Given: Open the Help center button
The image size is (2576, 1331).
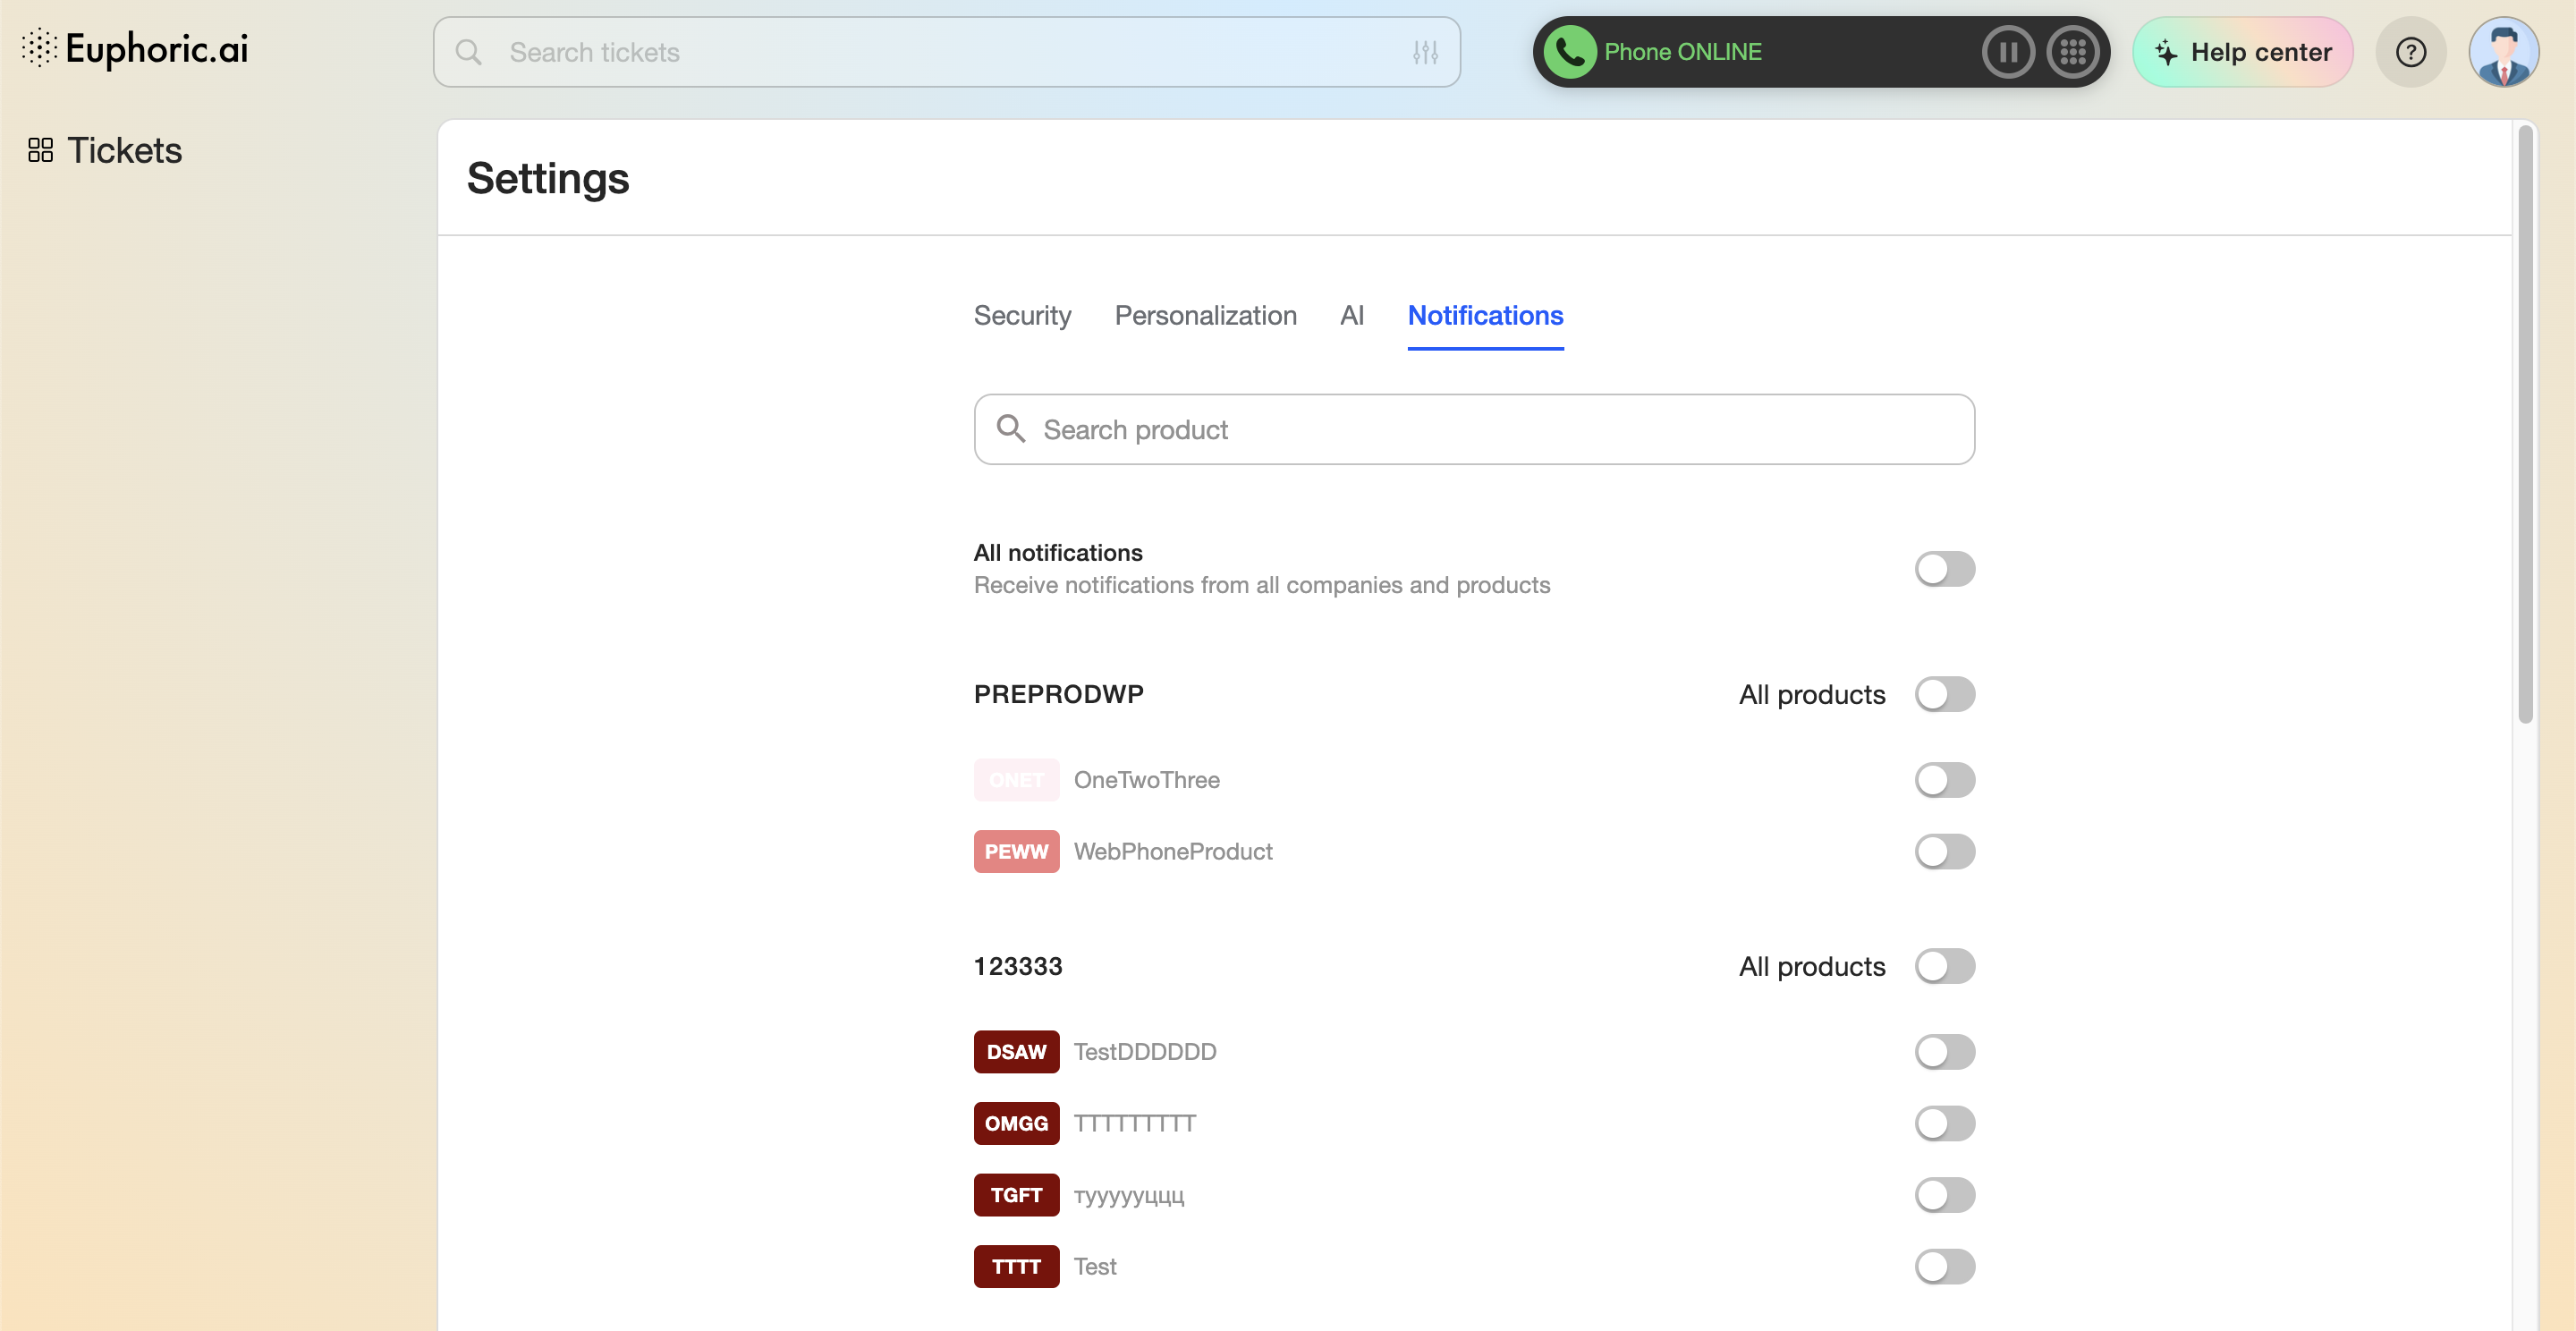Looking at the screenshot, I should click(2242, 52).
